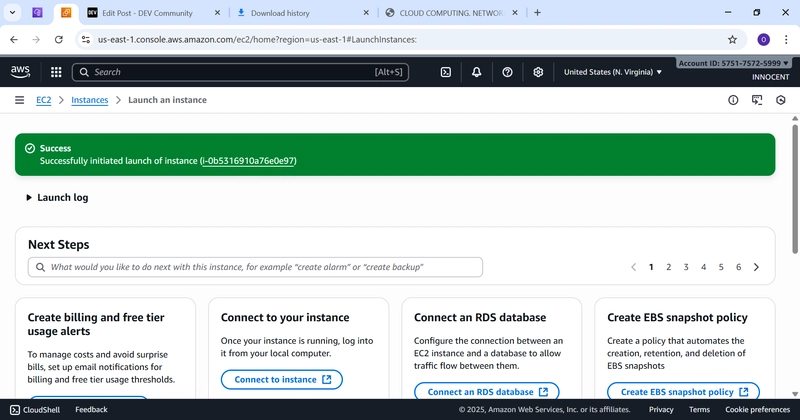
Task: Go to Next Steps page 4
Action: (704, 267)
